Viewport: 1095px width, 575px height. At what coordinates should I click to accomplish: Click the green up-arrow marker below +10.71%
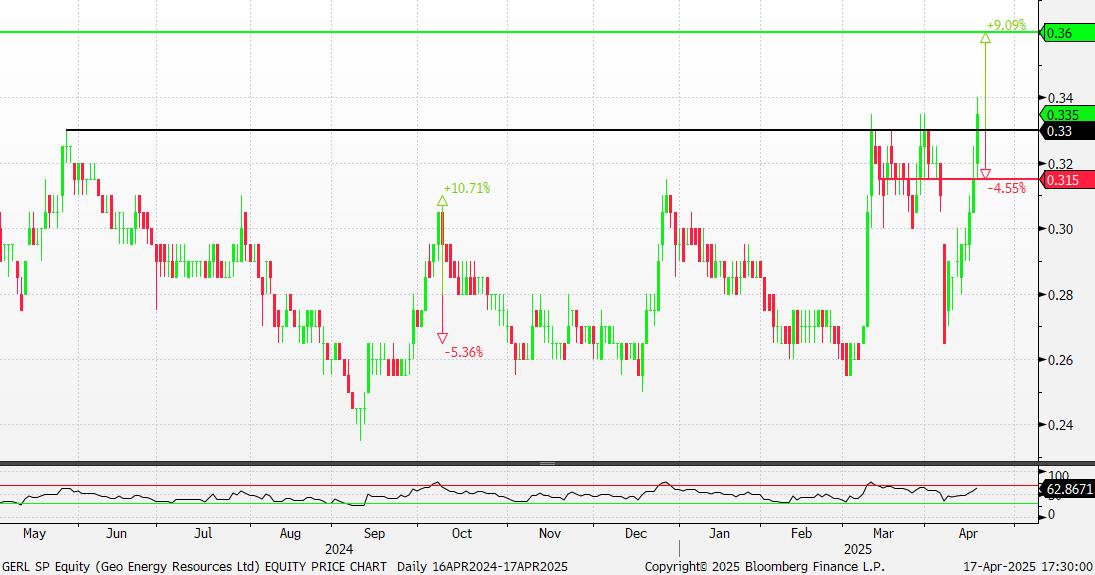[442, 201]
